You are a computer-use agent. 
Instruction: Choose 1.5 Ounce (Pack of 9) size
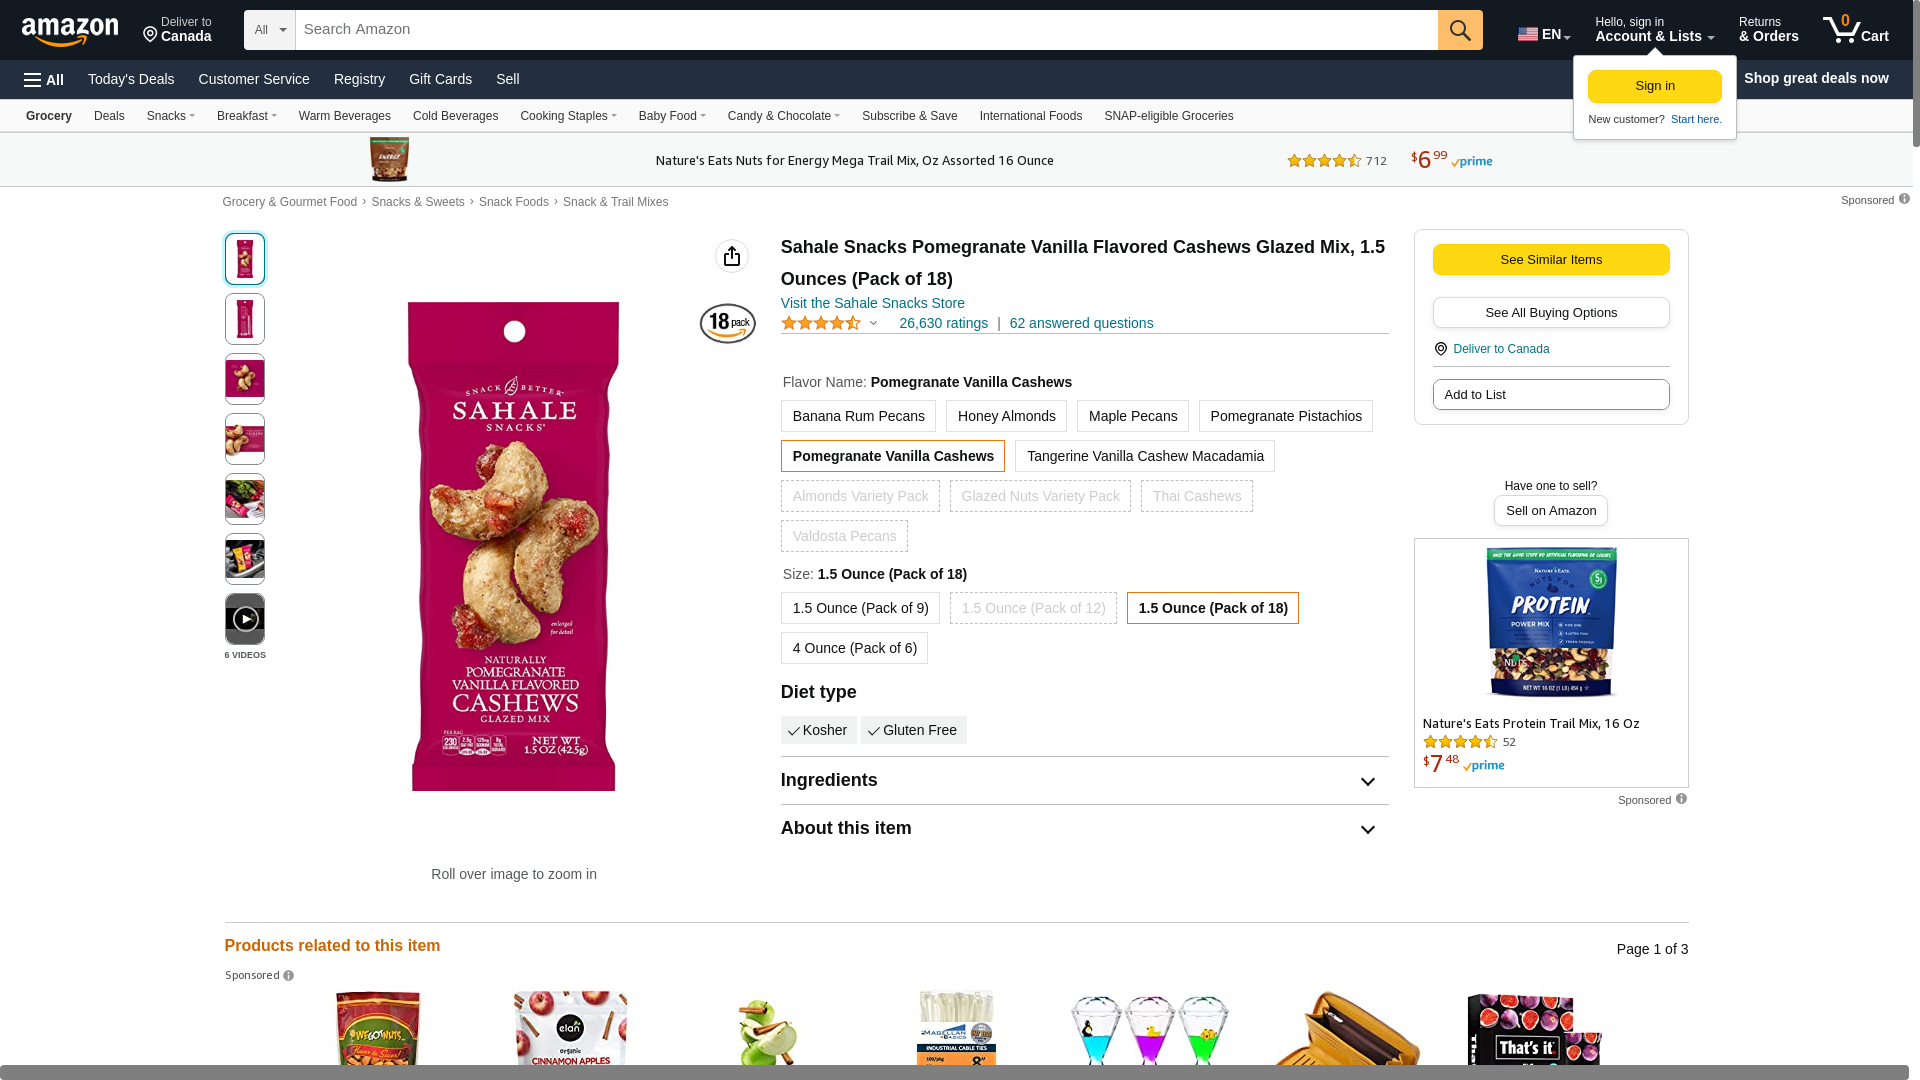coord(860,608)
